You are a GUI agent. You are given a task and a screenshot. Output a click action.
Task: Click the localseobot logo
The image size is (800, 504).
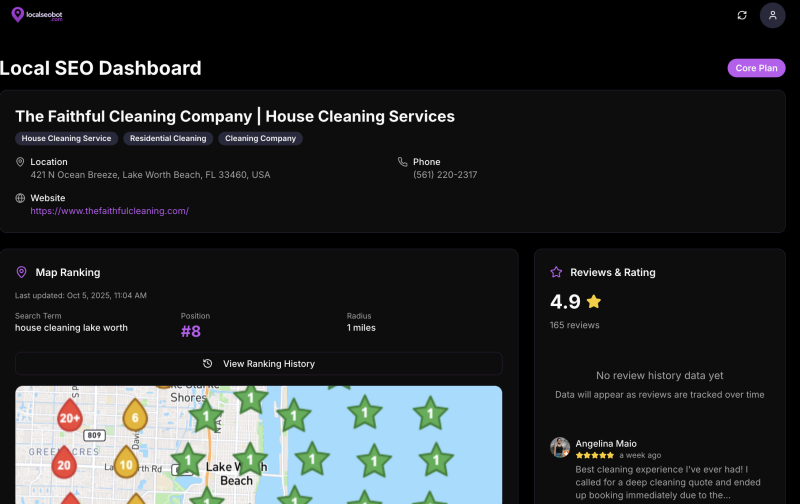37,15
